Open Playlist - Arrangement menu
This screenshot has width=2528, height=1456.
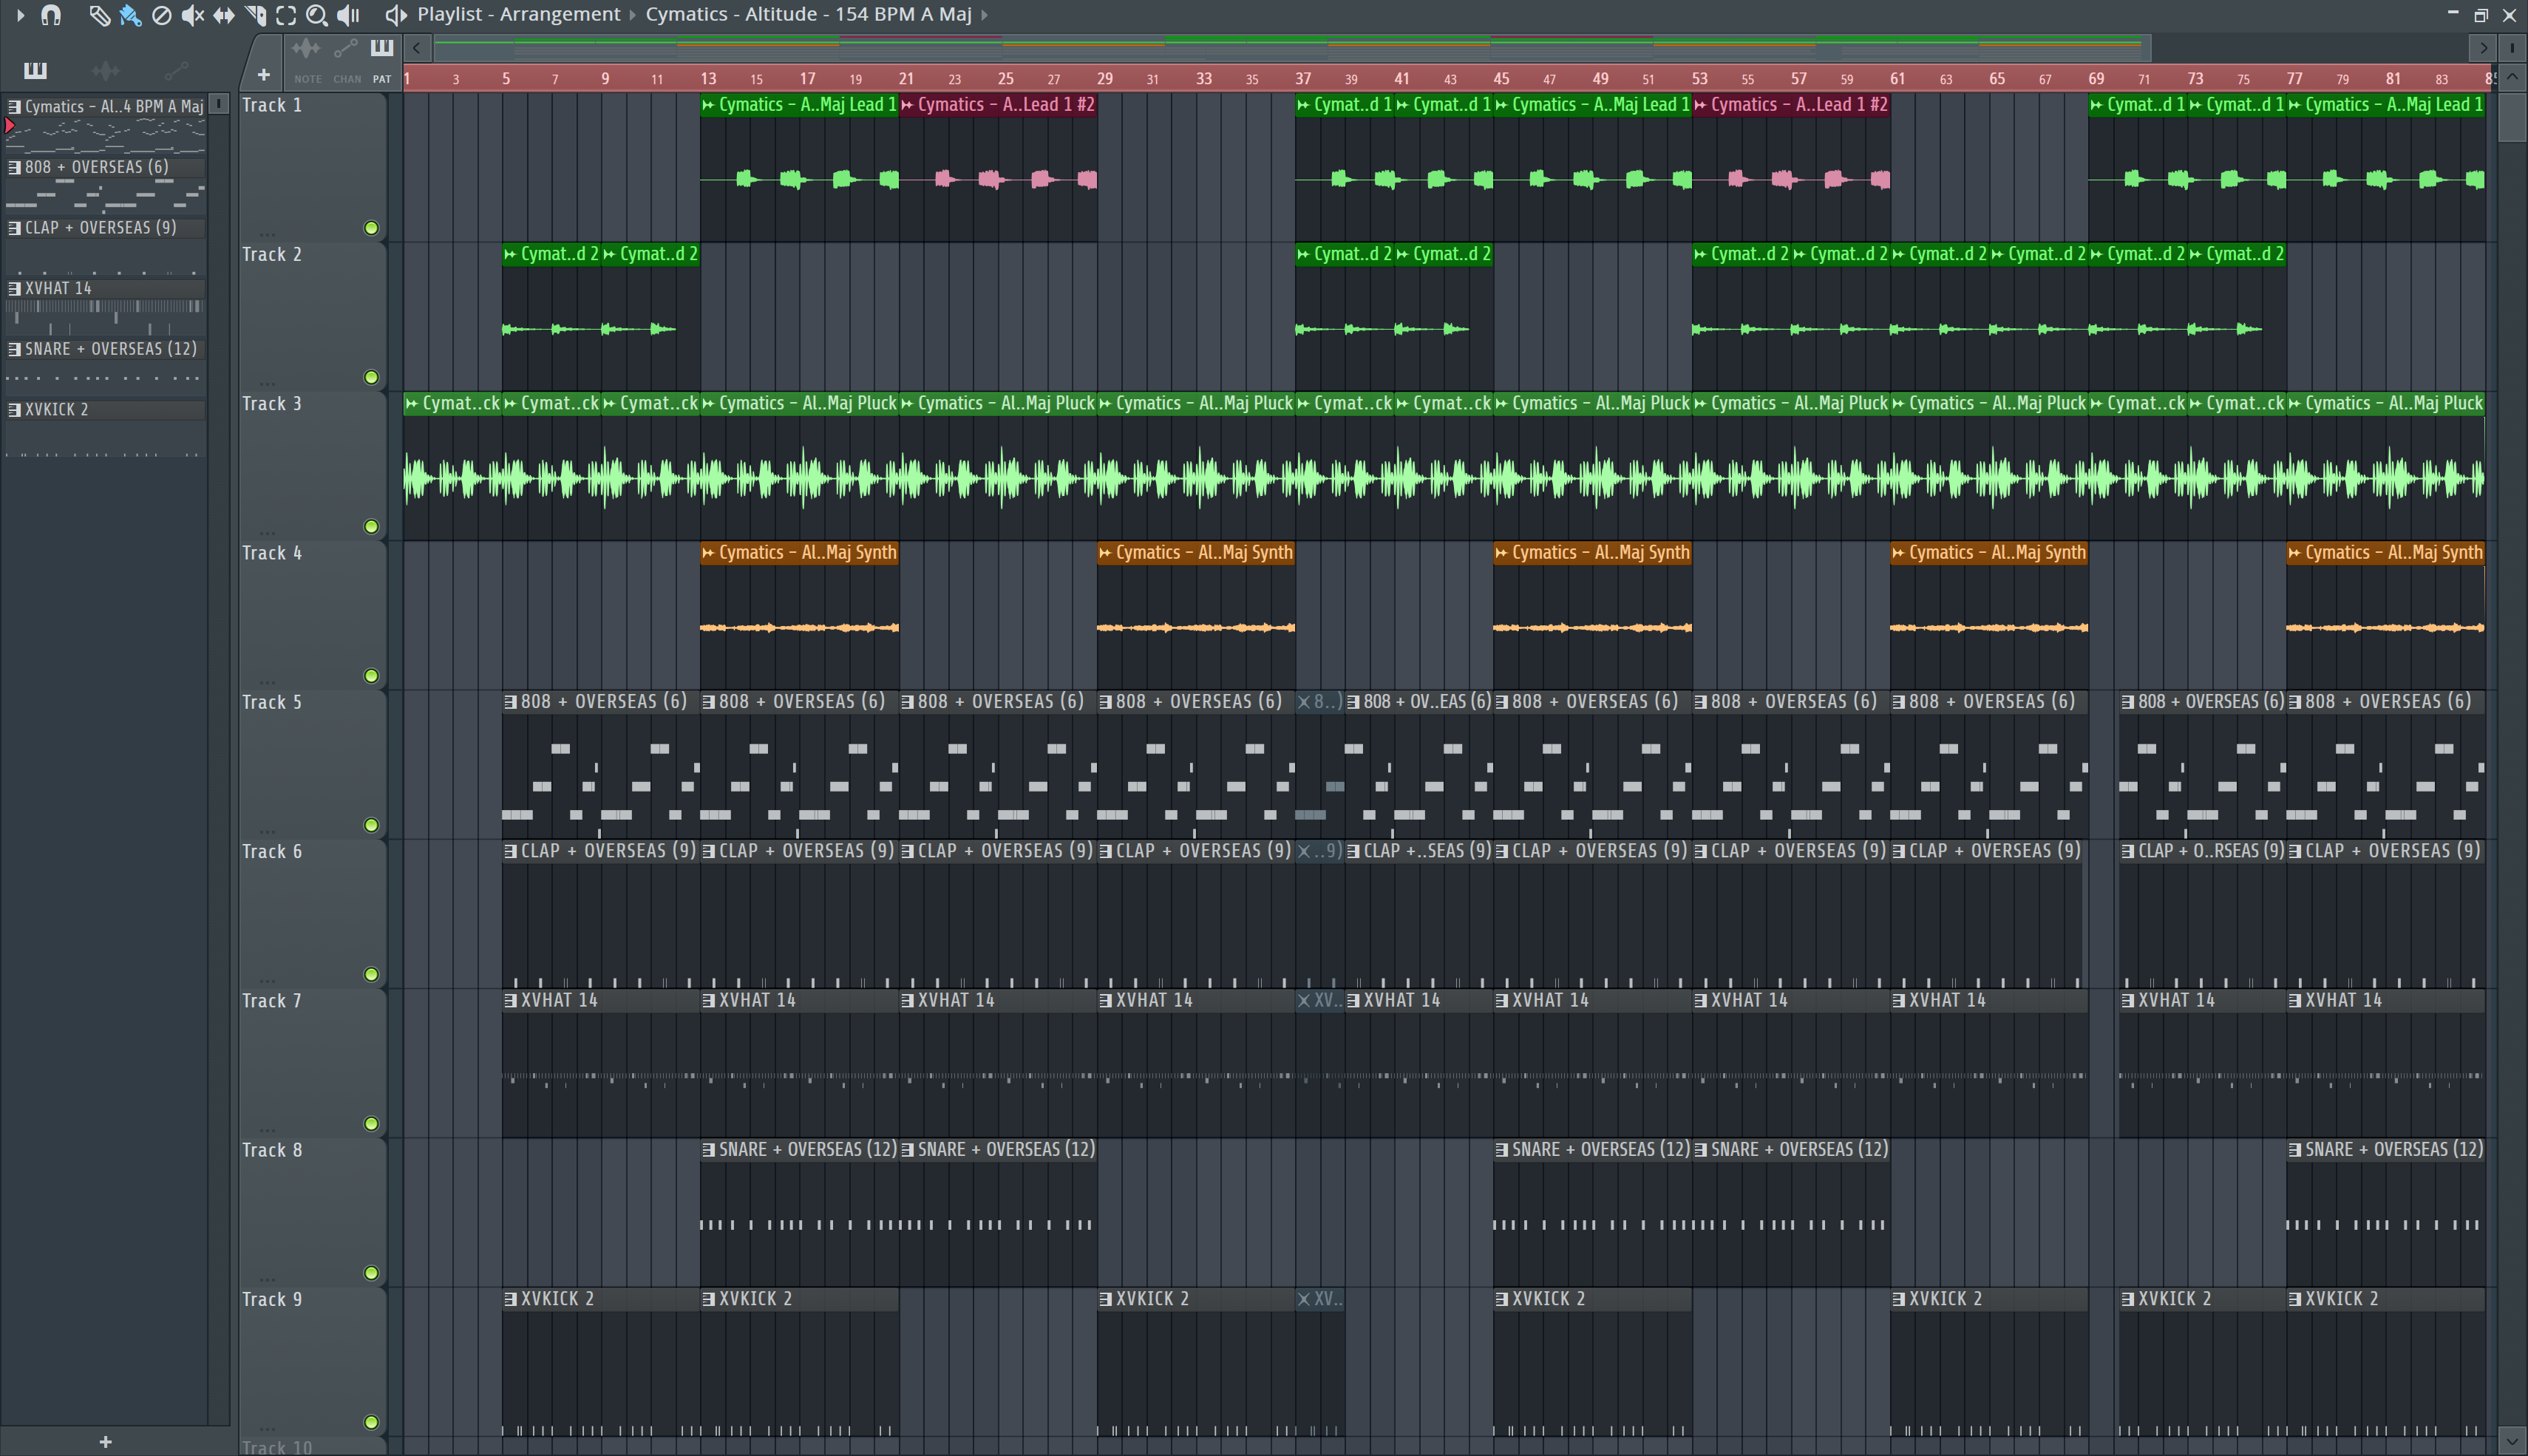[x=518, y=15]
